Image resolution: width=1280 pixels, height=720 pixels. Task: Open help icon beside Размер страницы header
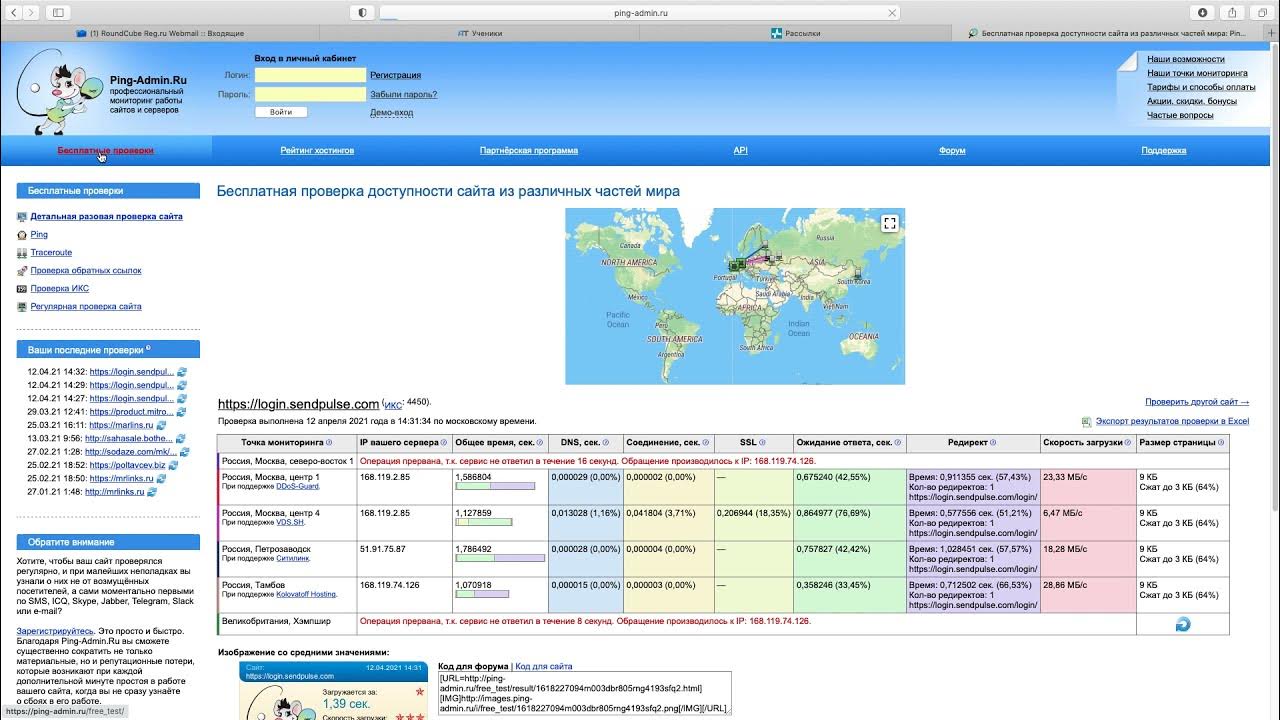click(1221, 442)
